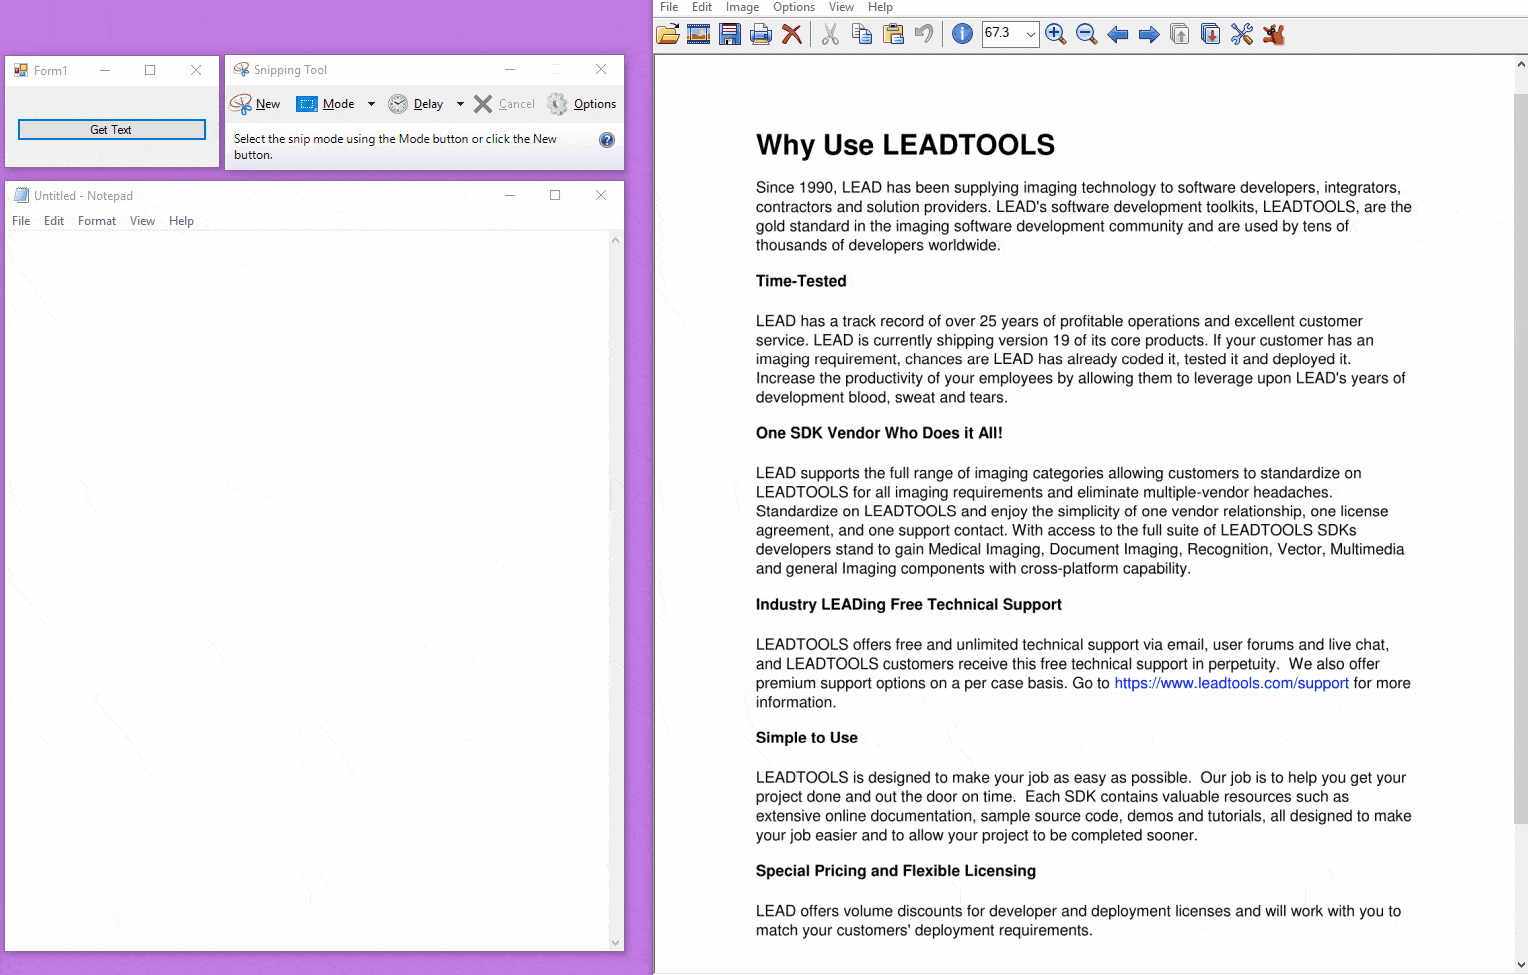Open the viewer View menu
Screen dimensions: 1528x975
pos(841,7)
